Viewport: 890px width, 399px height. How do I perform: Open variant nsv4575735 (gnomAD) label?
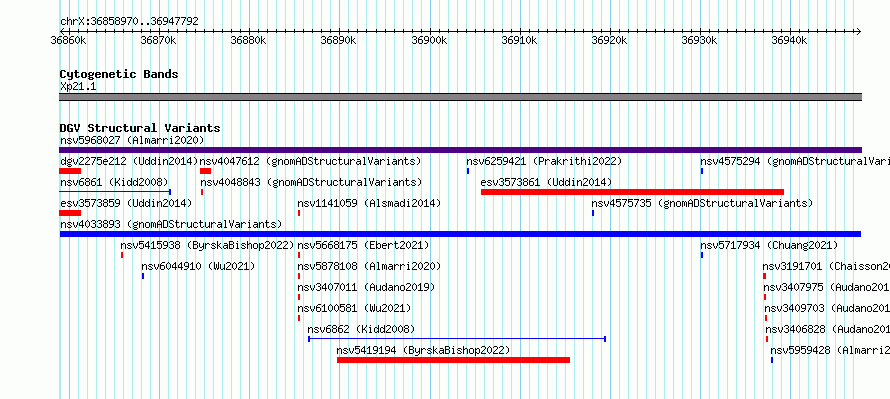[702, 203]
